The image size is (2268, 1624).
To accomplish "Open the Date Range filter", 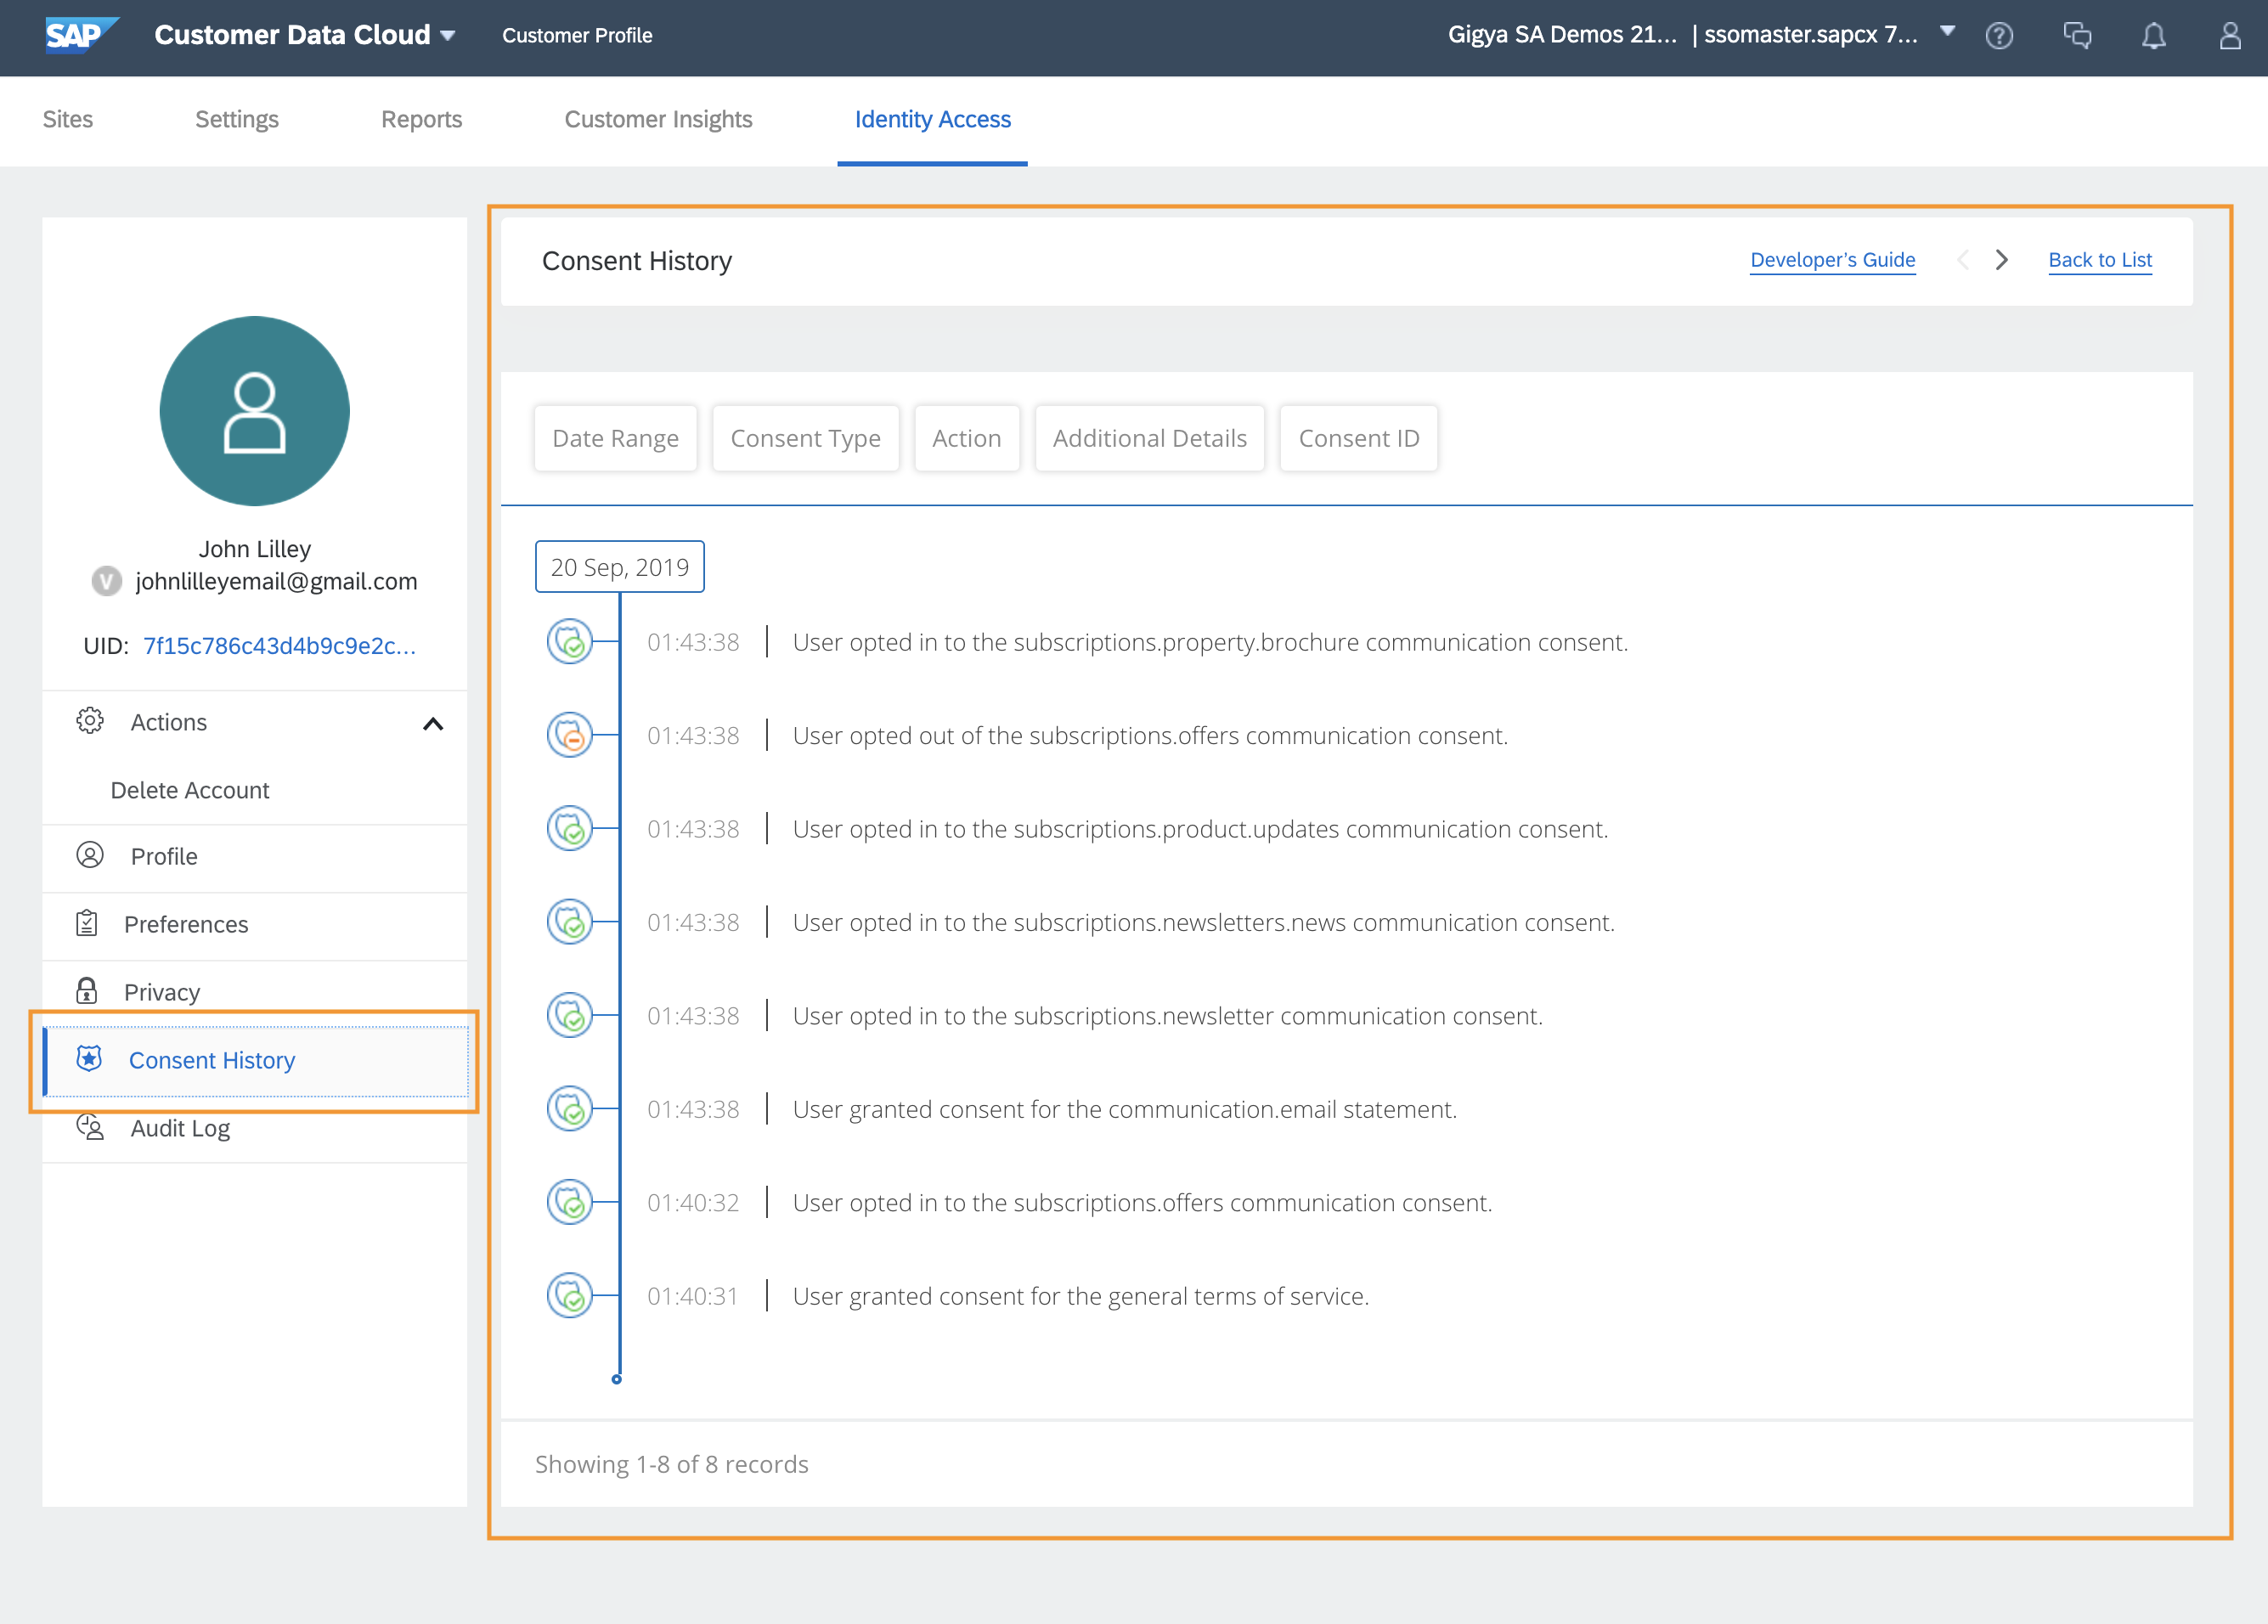I will tap(615, 438).
